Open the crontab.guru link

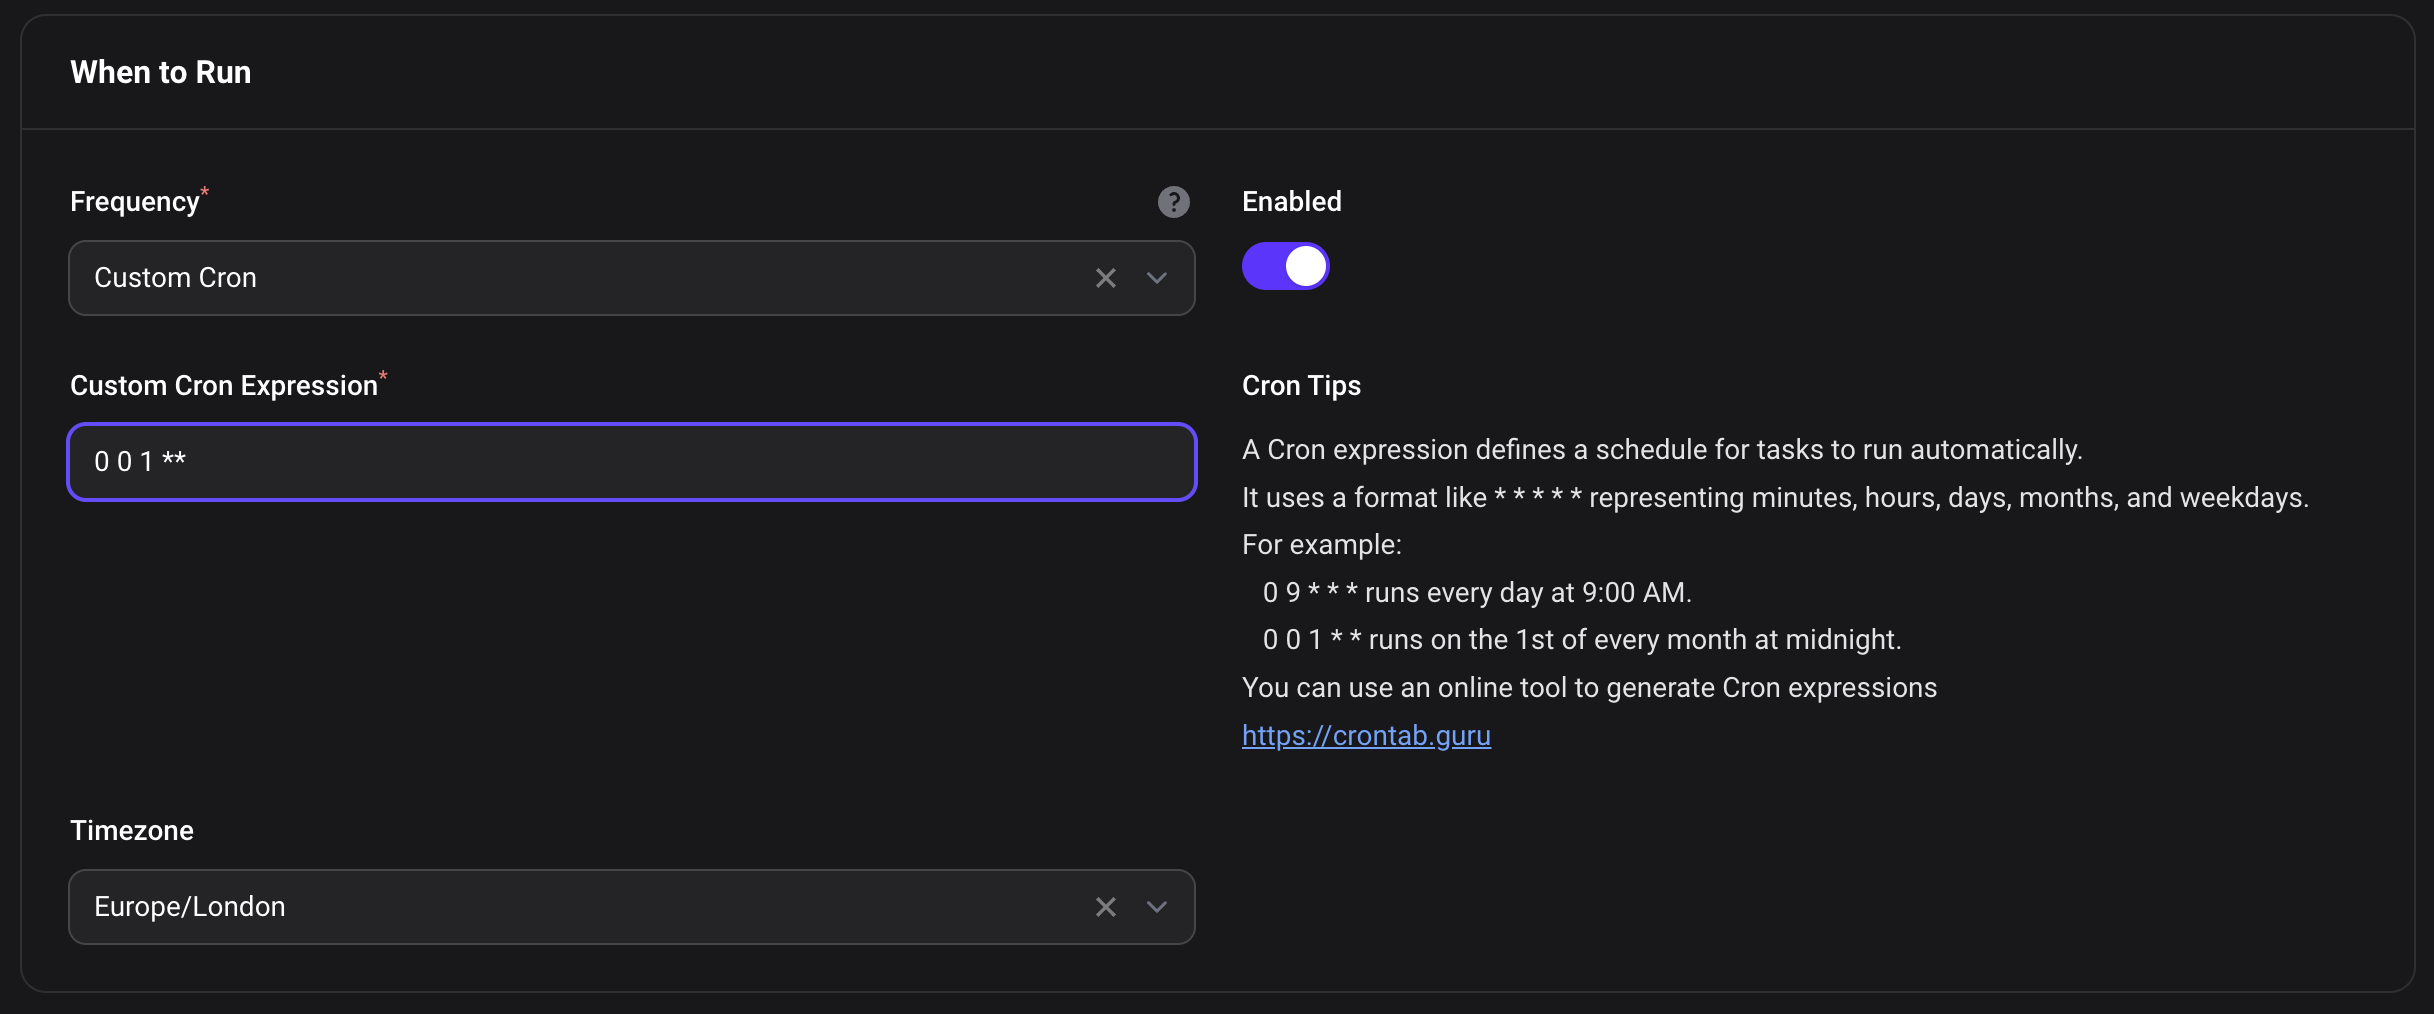pyautogui.click(x=1366, y=736)
